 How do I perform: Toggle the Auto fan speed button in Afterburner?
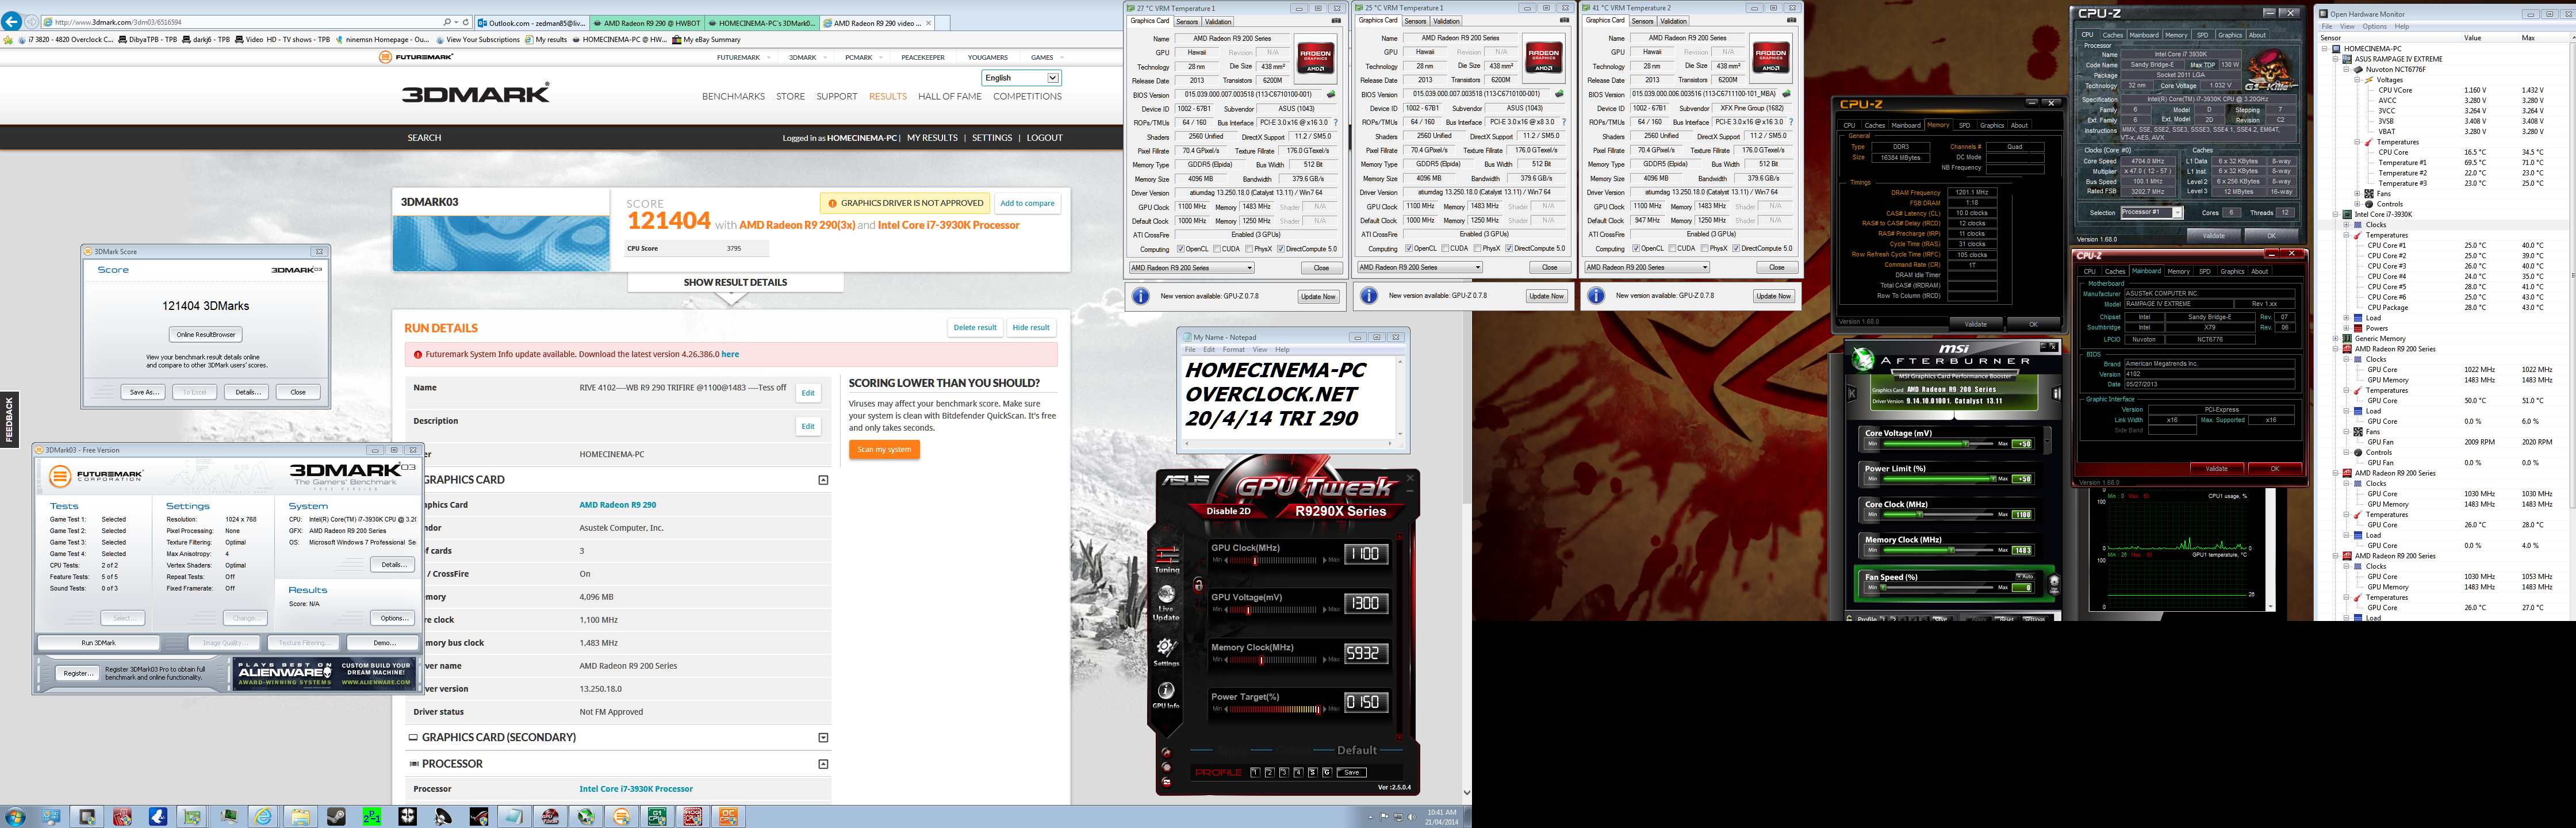(2024, 577)
